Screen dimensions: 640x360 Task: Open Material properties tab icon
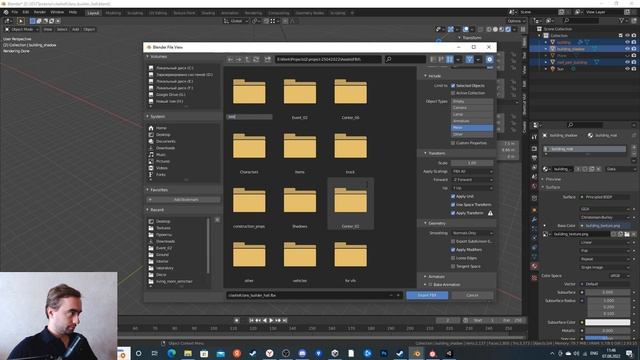pyautogui.click(x=534, y=266)
